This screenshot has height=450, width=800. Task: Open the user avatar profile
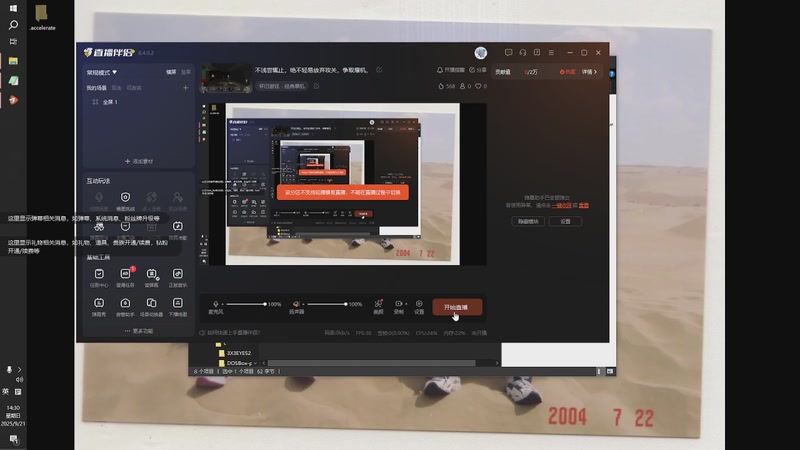481,53
